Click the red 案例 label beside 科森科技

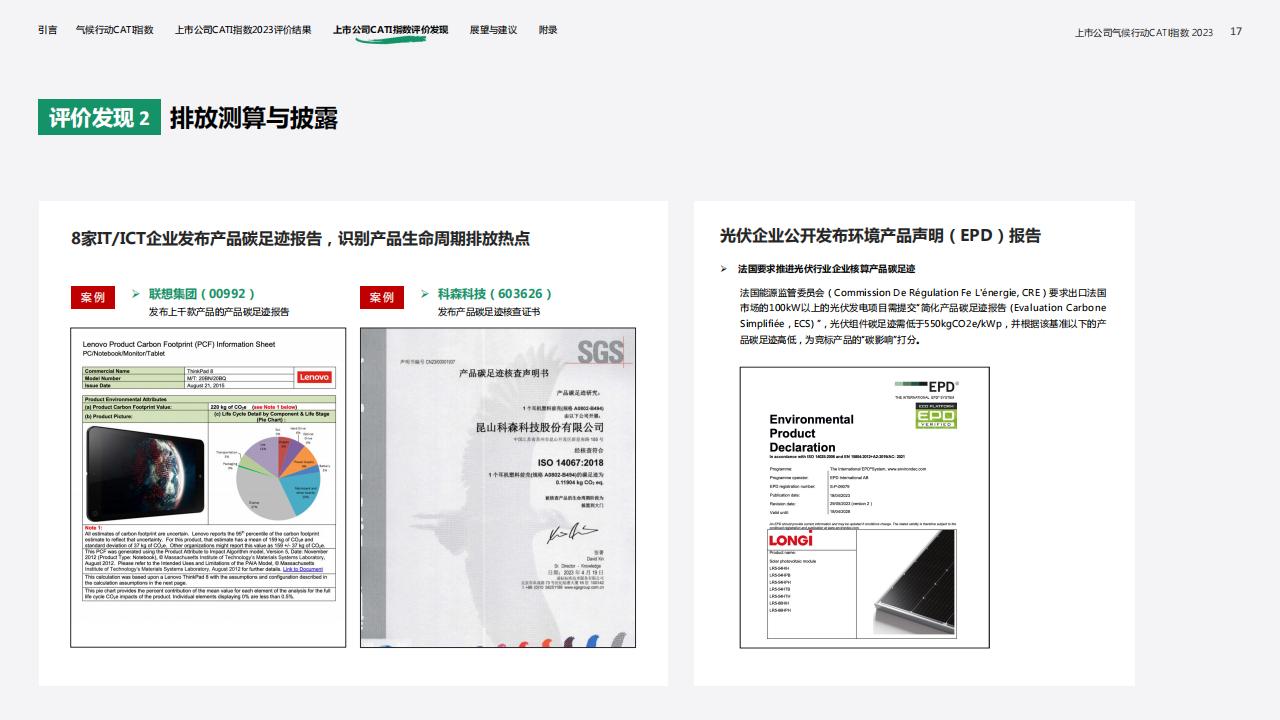[x=382, y=297]
